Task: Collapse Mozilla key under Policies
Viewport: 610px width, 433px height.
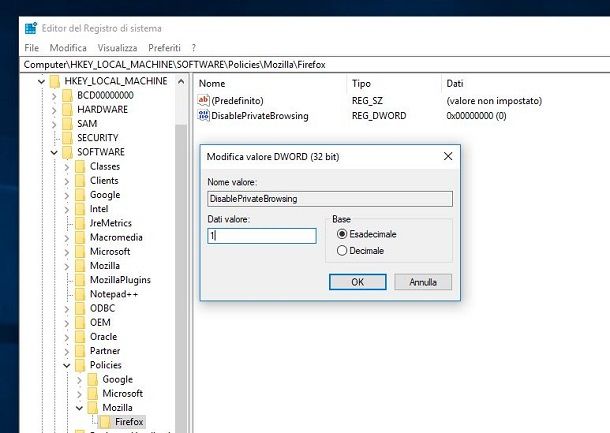Action: [x=80, y=408]
